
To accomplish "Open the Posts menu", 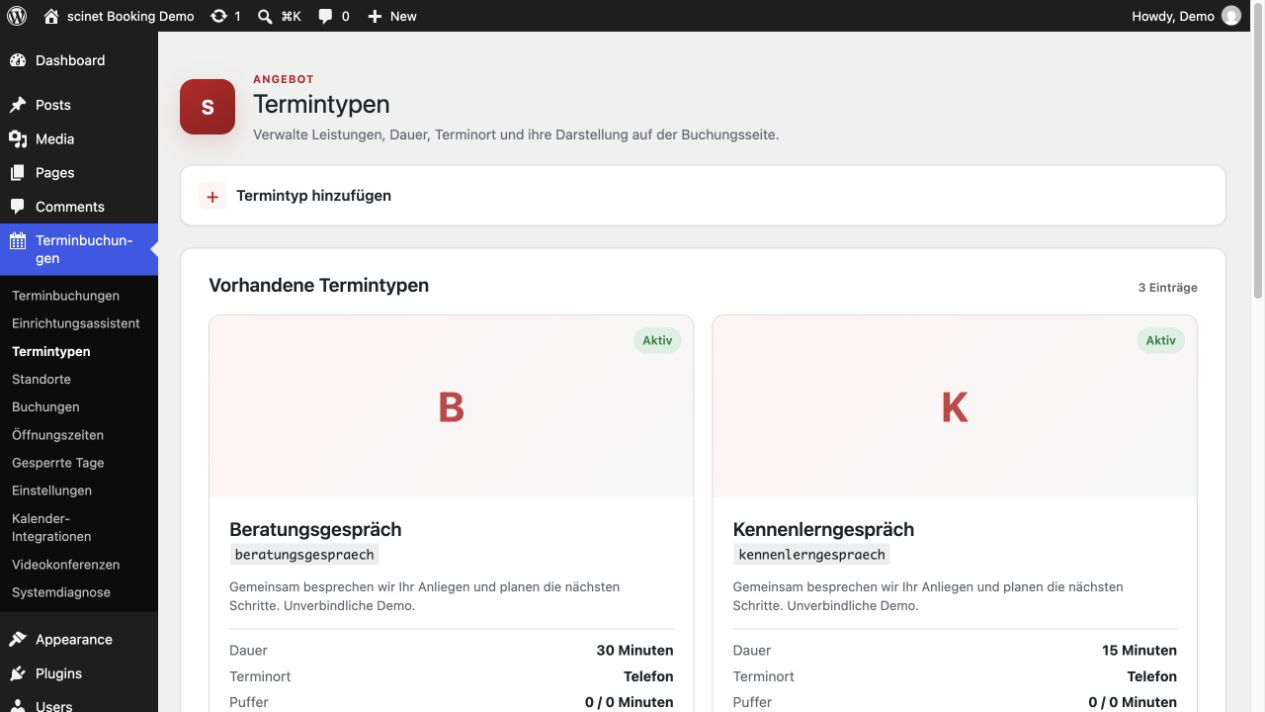I will tap(53, 105).
